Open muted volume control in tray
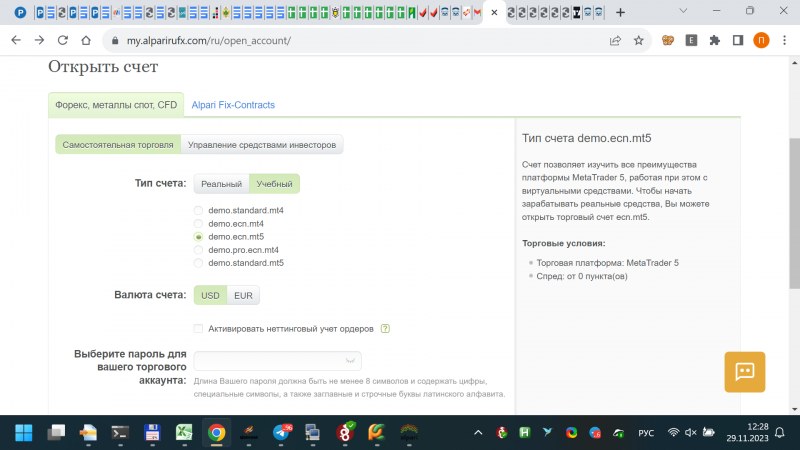The image size is (800, 450). coord(691,433)
